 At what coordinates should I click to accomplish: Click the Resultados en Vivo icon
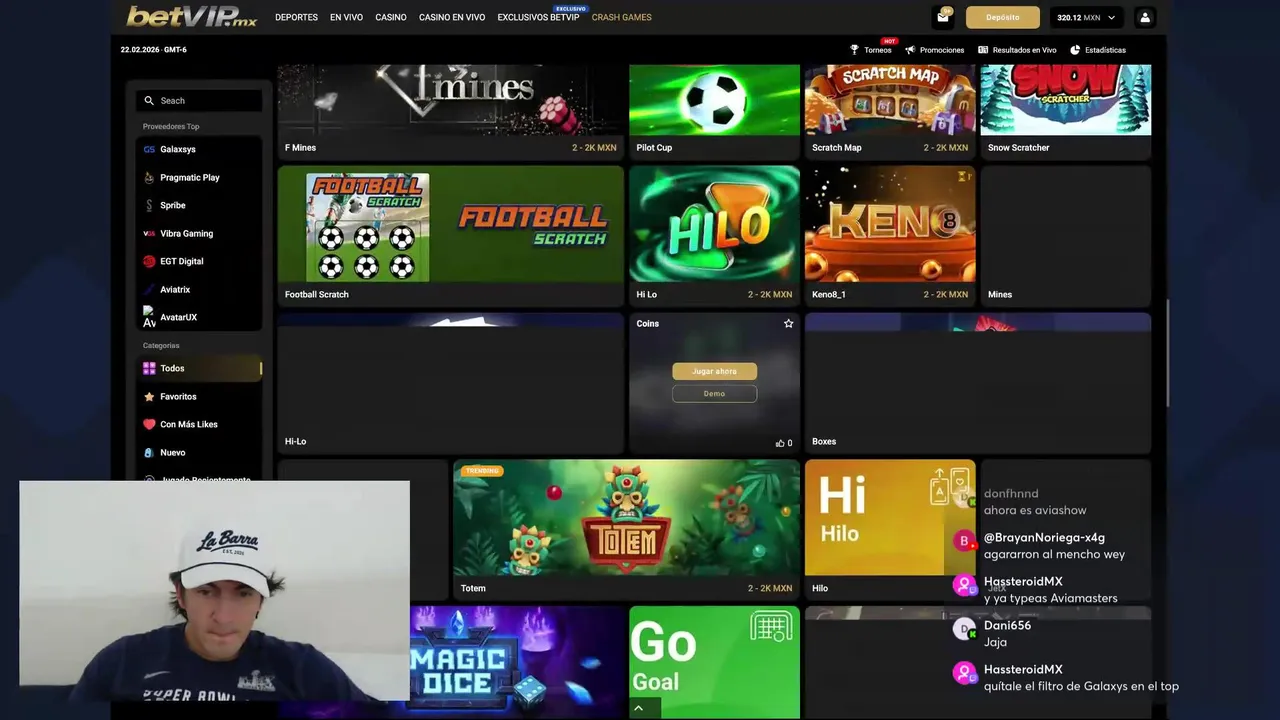[x=983, y=50]
